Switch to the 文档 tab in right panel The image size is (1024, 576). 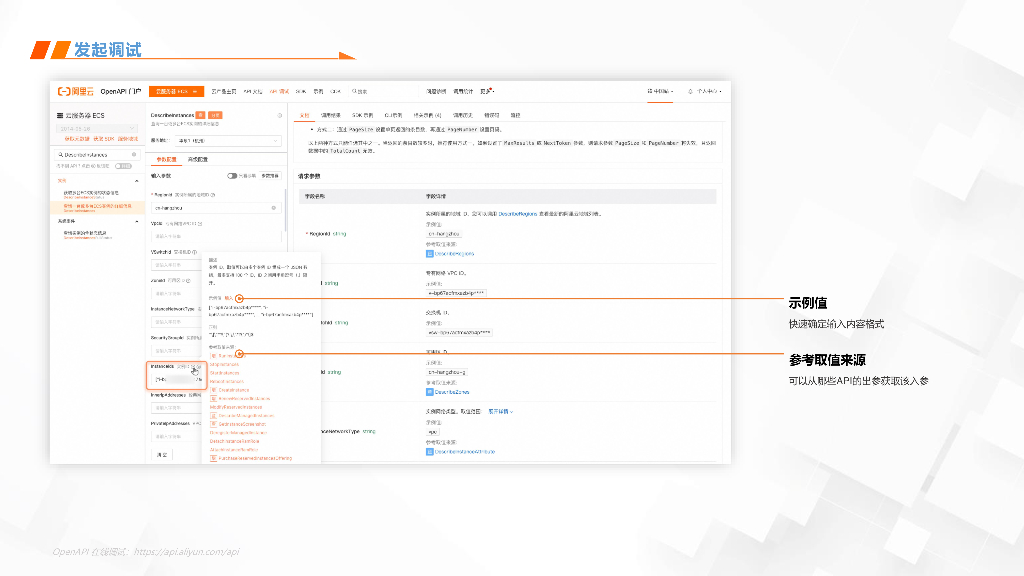pos(305,115)
